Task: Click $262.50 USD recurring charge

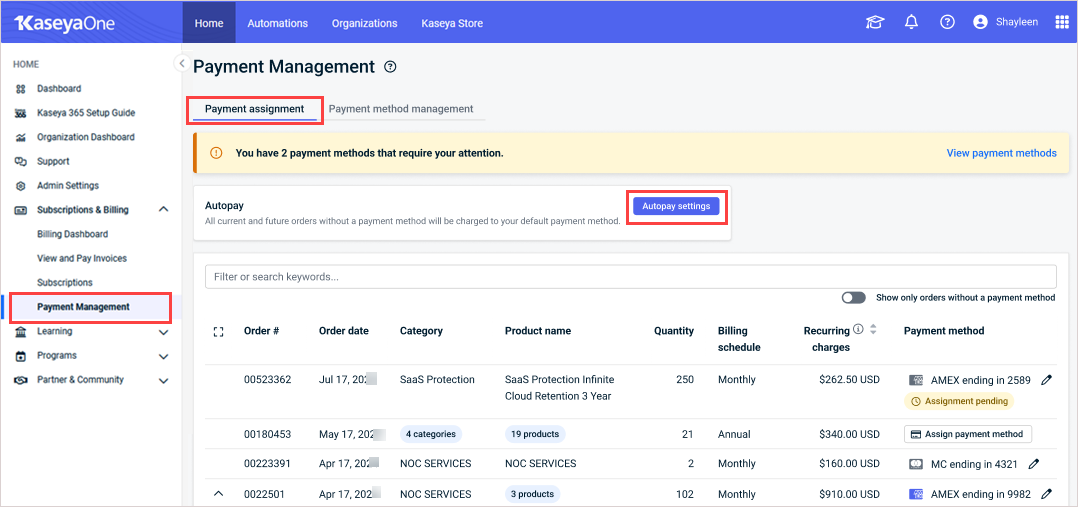Action: click(x=850, y=380)
